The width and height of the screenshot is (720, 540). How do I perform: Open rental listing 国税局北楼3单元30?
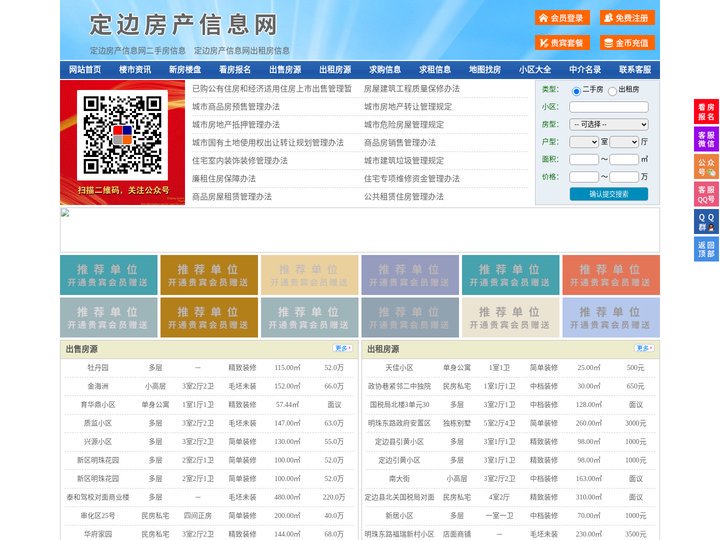(x=399, y=405)
